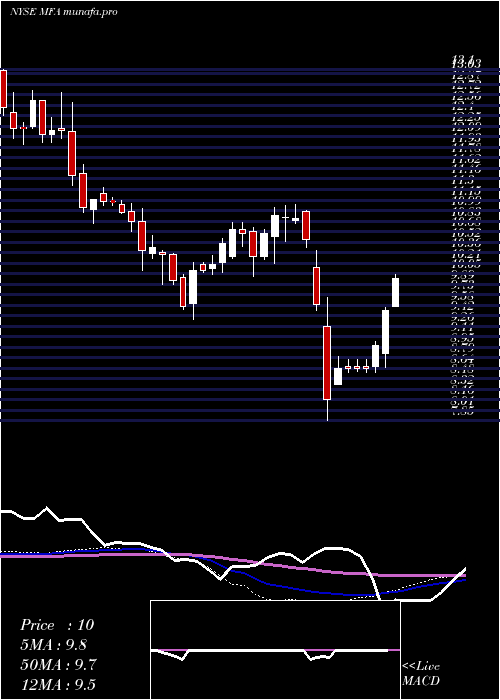Click the last white candlestick on the right
The image size is (500, 700).
396,291
